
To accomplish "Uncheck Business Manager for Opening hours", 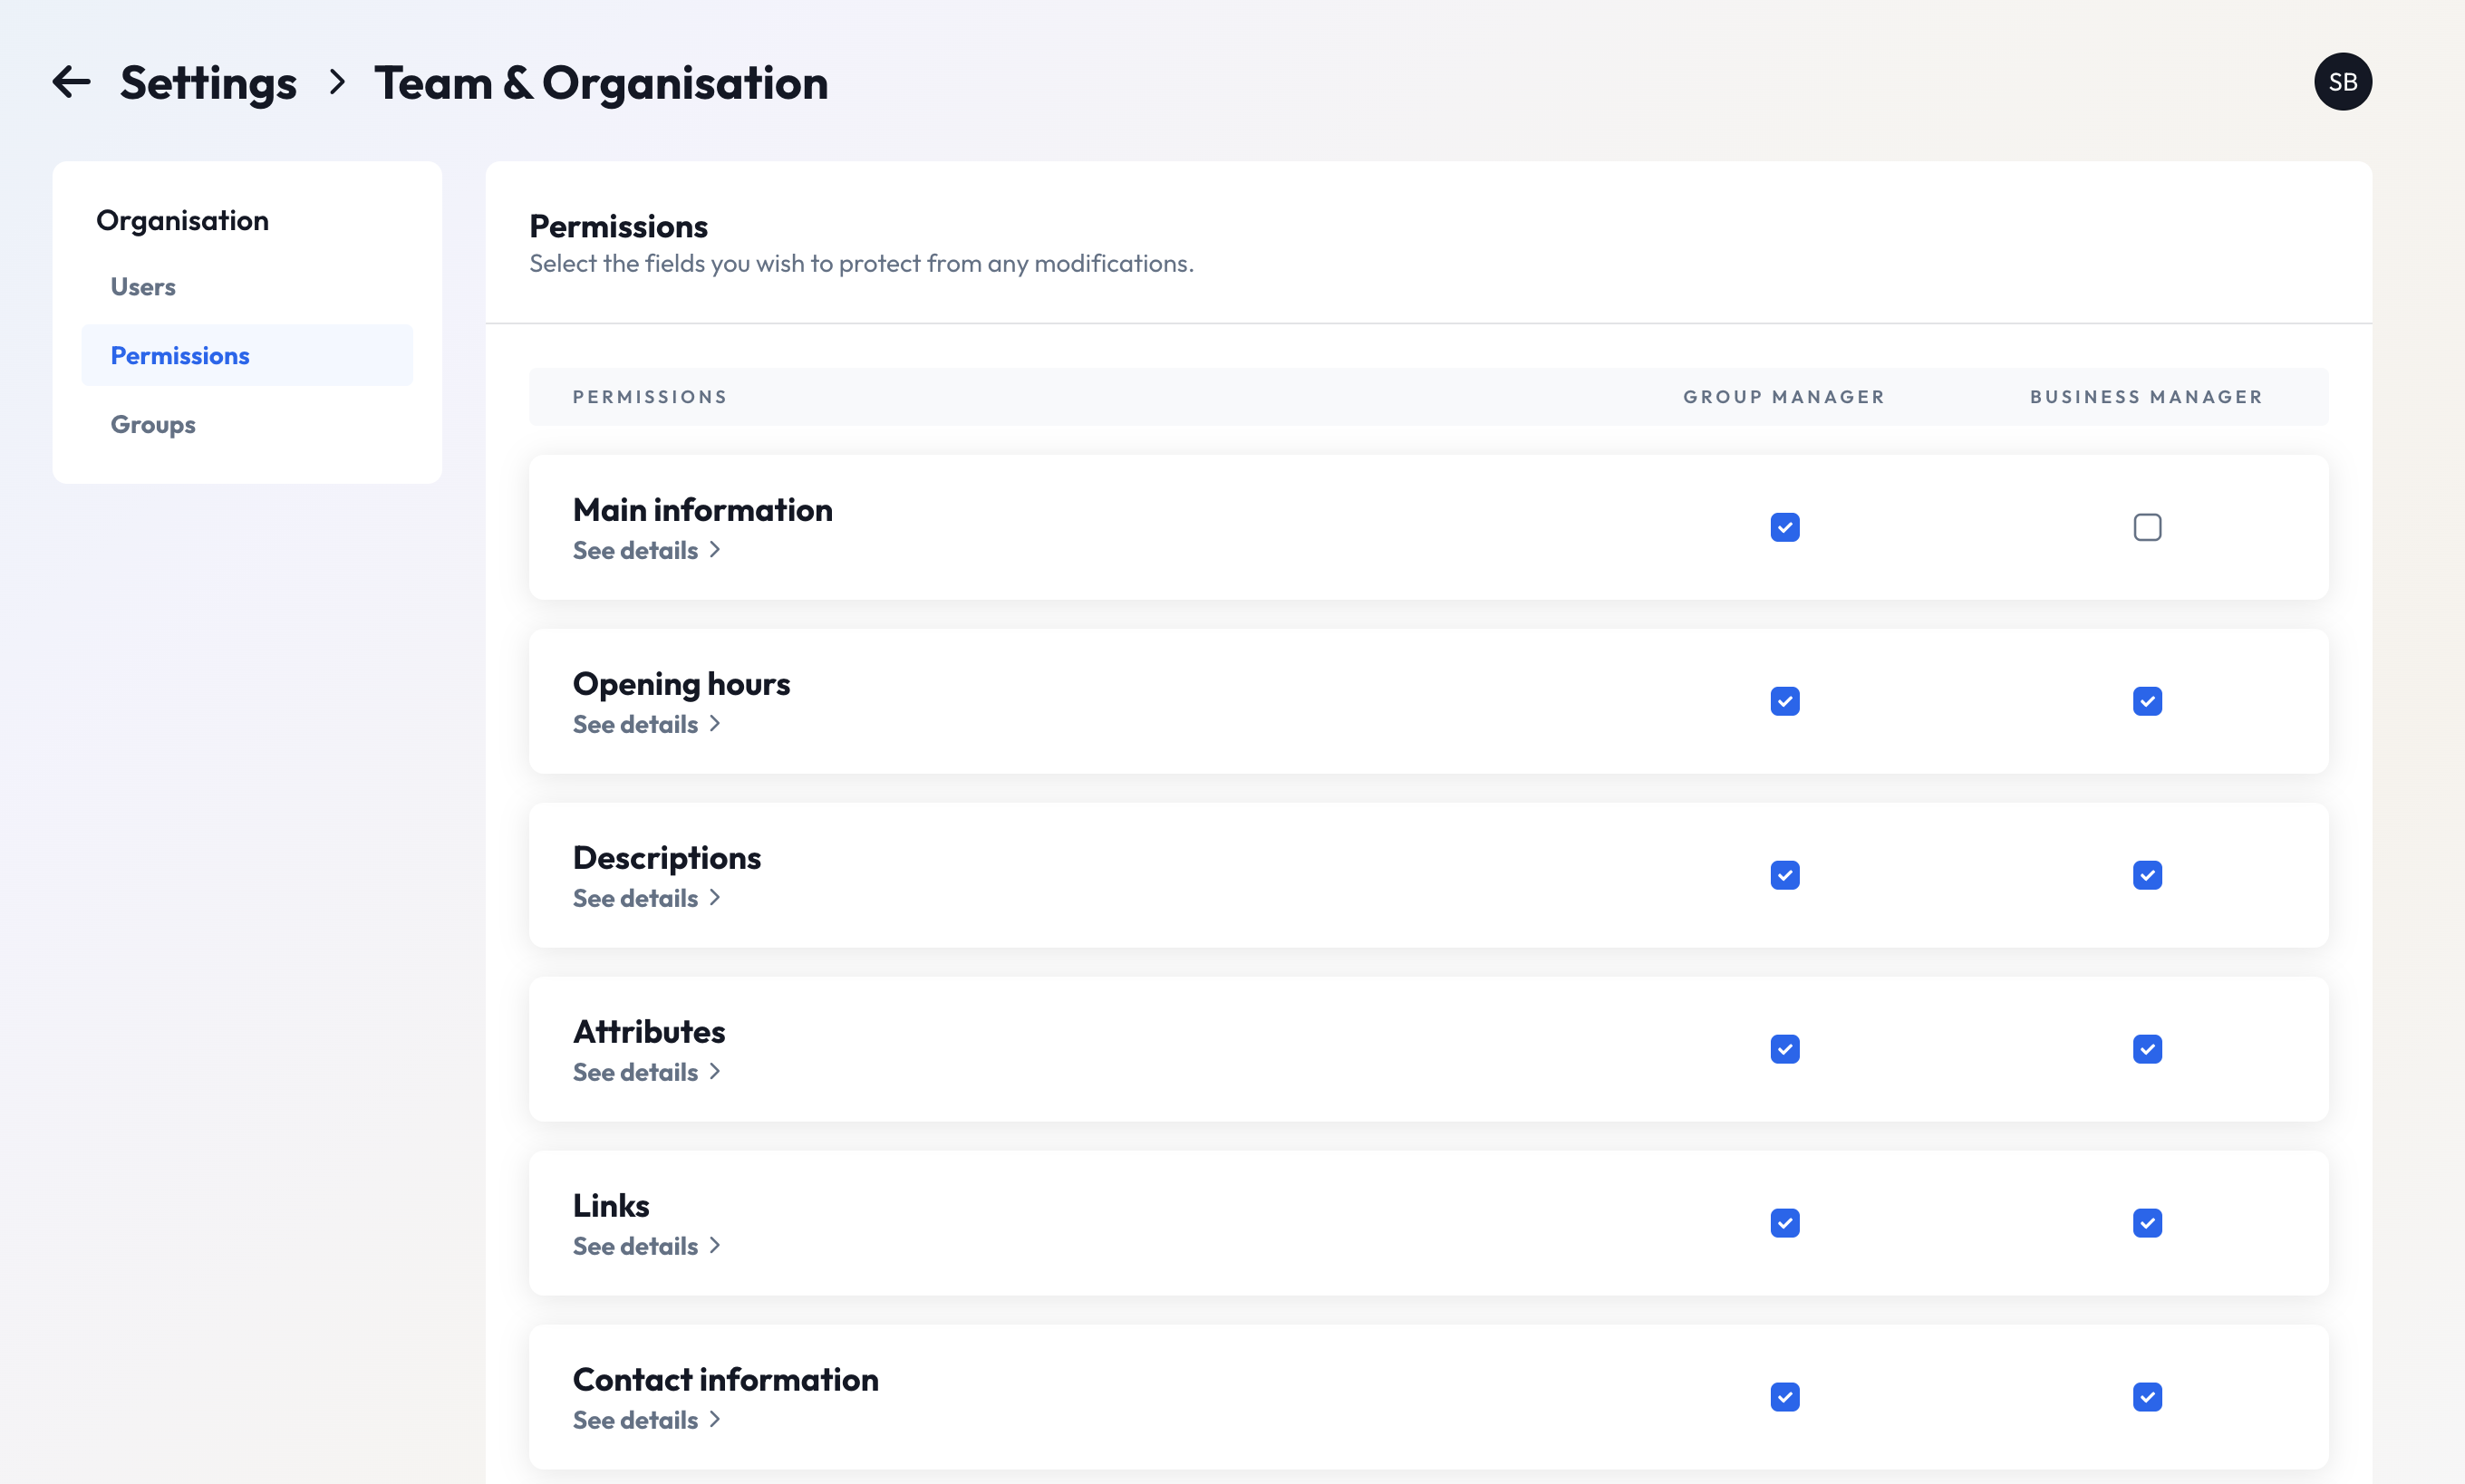I will (2147, 701).
